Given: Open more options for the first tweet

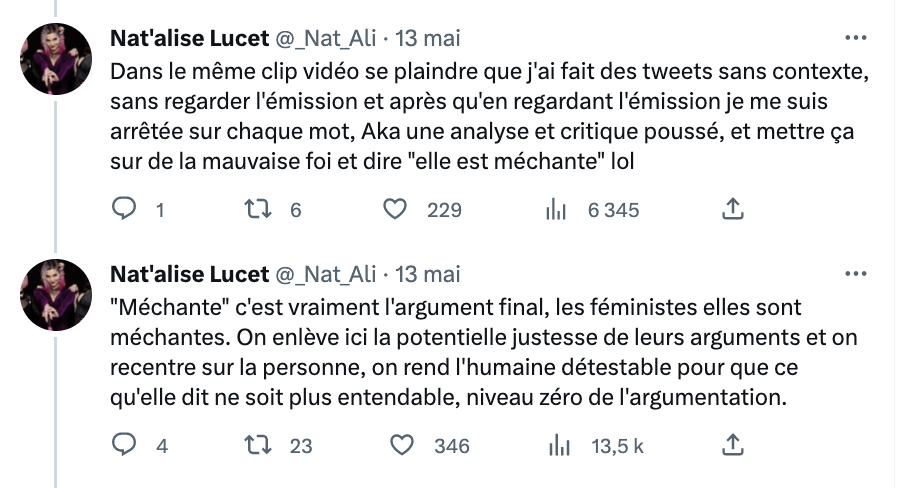Looking at the screenshot, I should (x=856, y=38).
